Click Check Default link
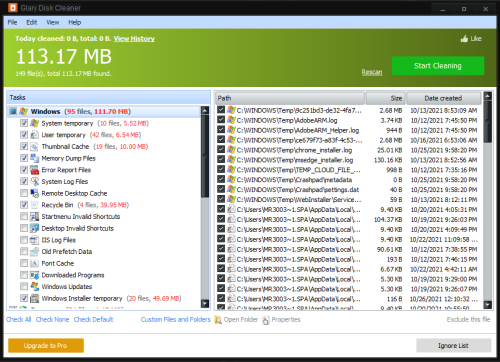Image resolution: width=500 pixels, height=362 pixels. tap(94, 319)
